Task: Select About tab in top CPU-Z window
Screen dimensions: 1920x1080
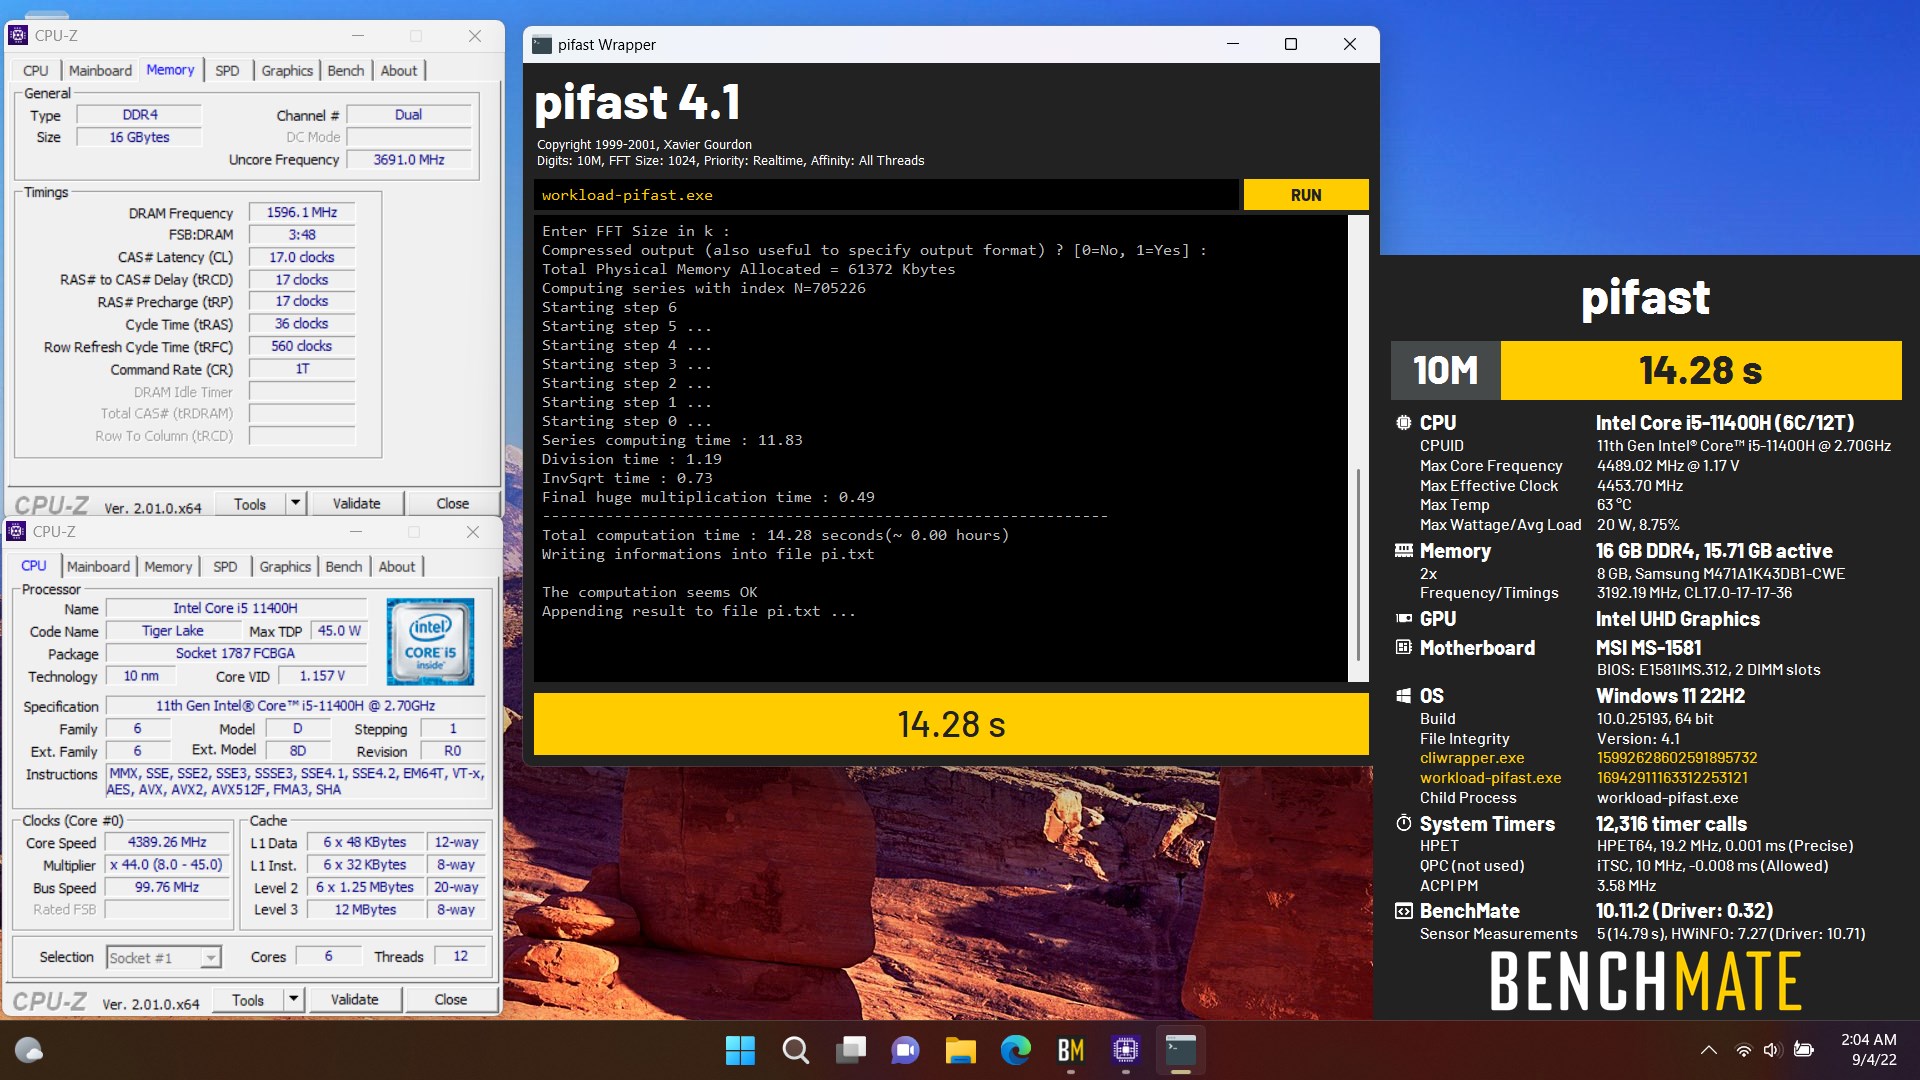Action: (399, 70)
